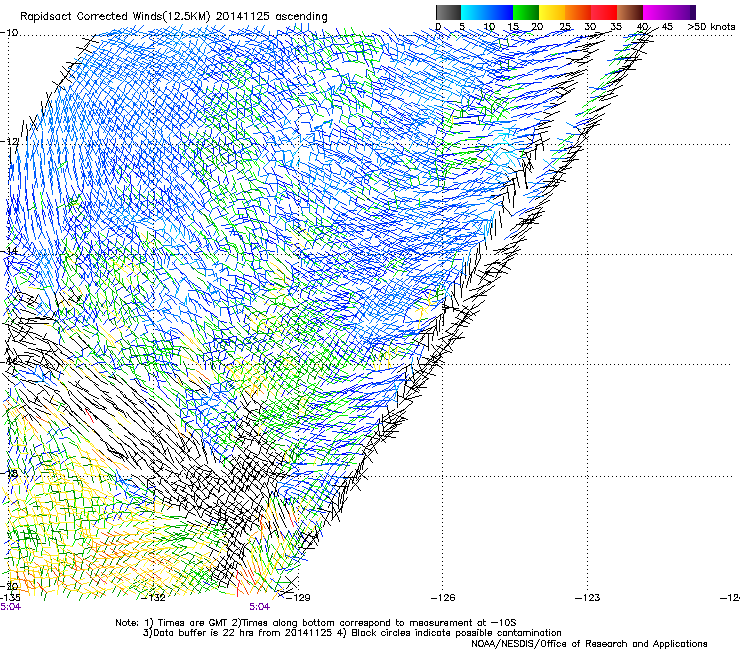
Task: Click the '-20' latitude axis label
Action: pyautogui.click(x=9, y=586)
